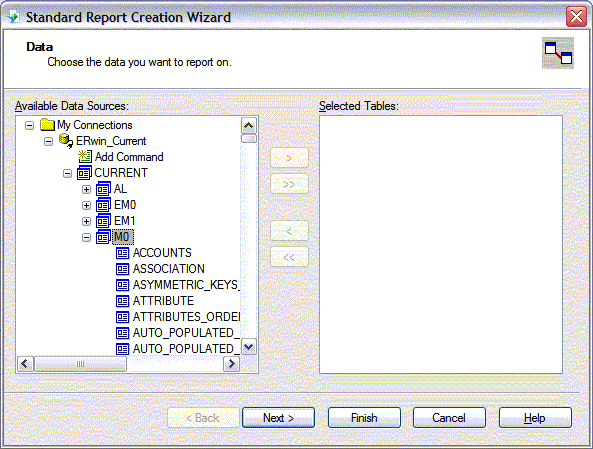Click the ASSOCIATION table icon
Viewport: 593px width, 449px height.
(x=122, y=269)
